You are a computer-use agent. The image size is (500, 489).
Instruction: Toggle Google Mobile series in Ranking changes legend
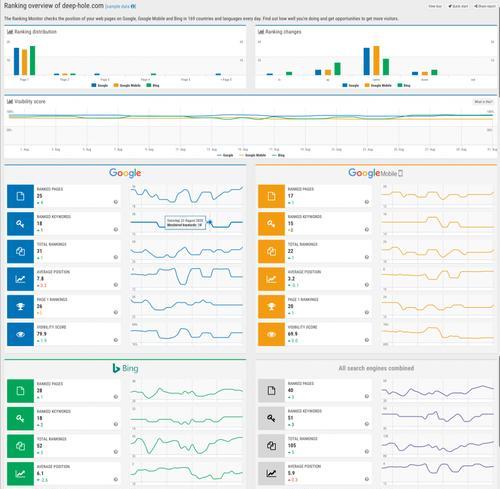click(378, 85)
